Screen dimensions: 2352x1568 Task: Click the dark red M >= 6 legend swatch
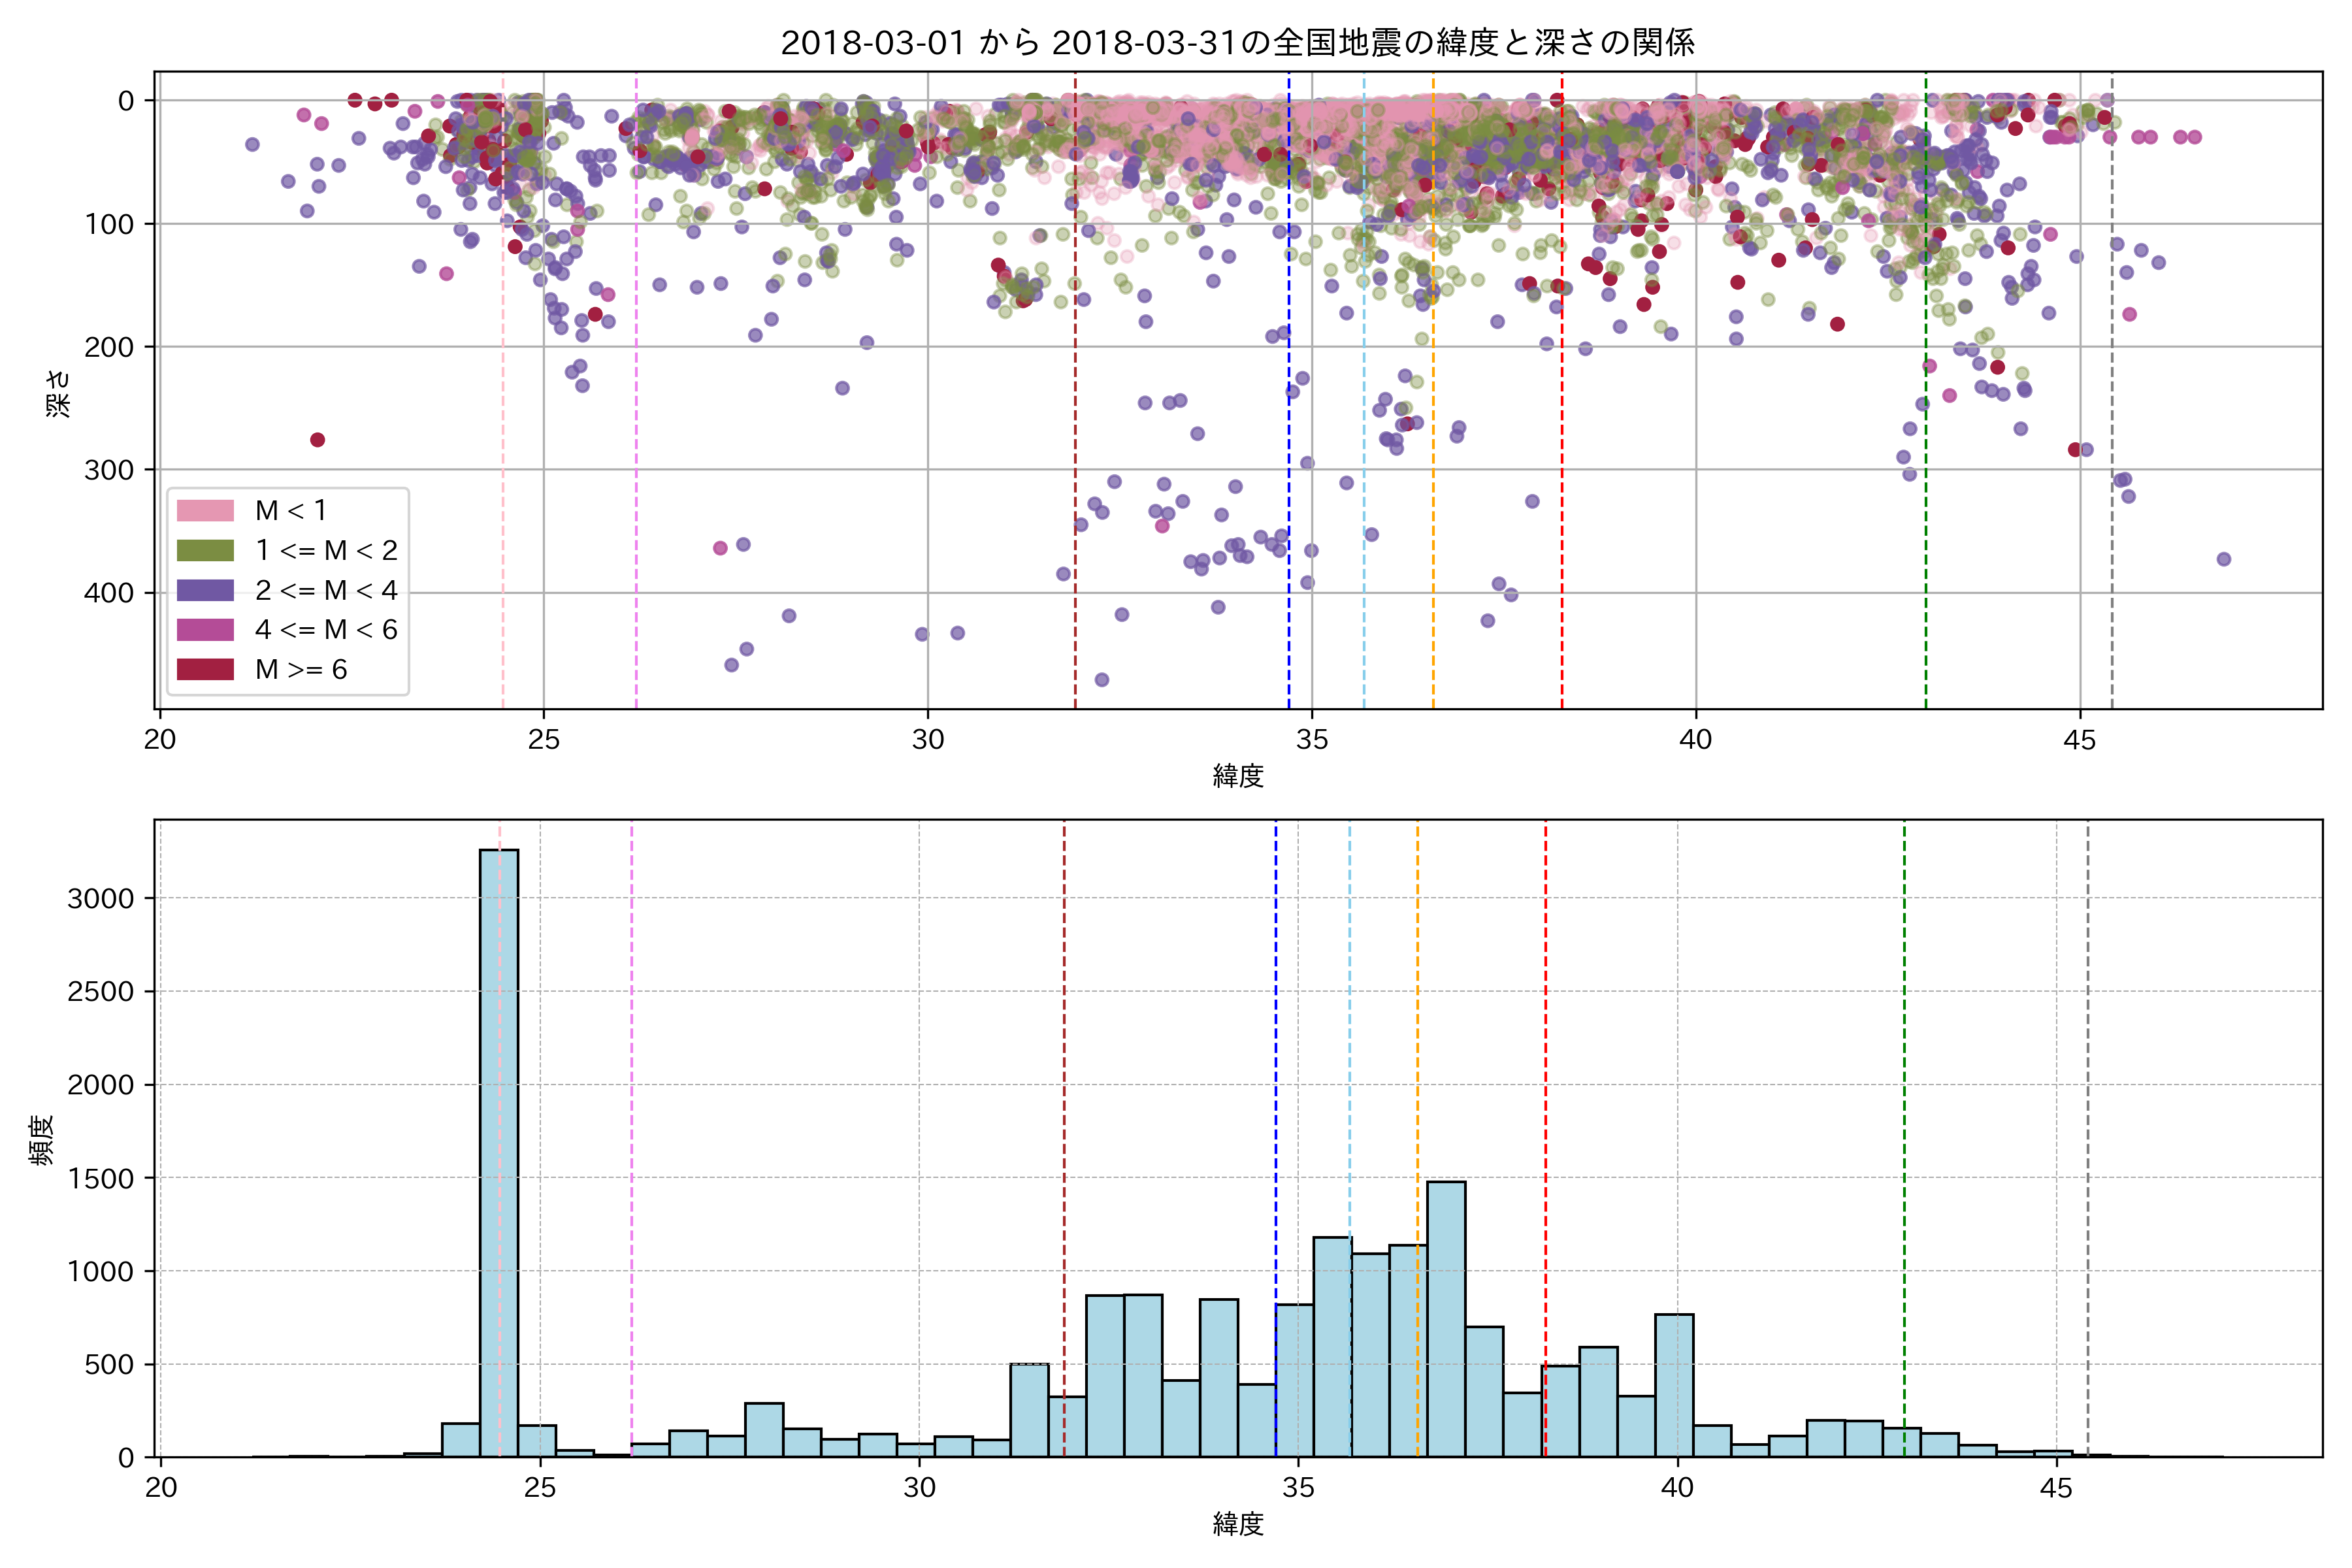(205, 670)
